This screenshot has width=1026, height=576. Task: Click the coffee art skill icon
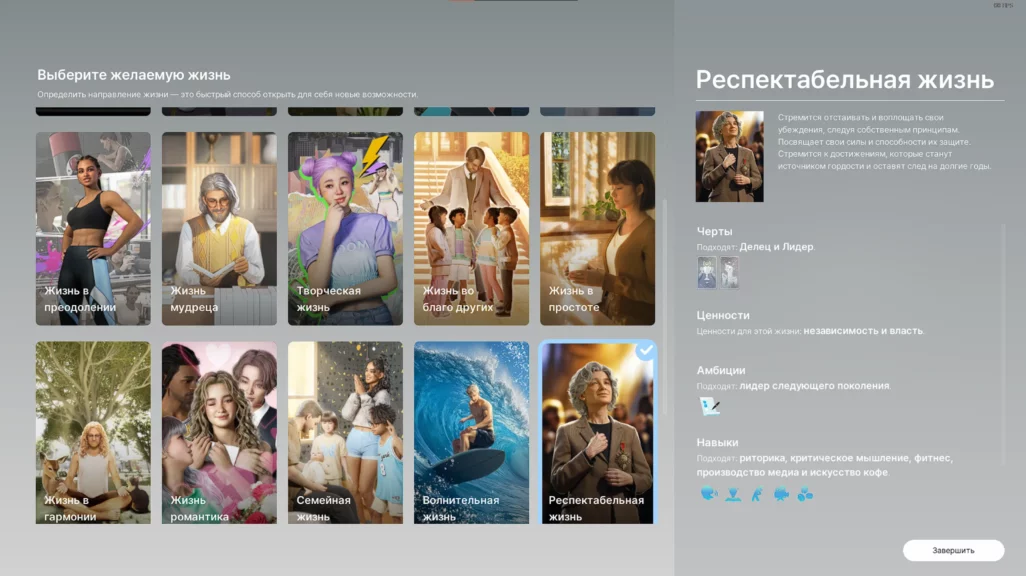(805, 493)
